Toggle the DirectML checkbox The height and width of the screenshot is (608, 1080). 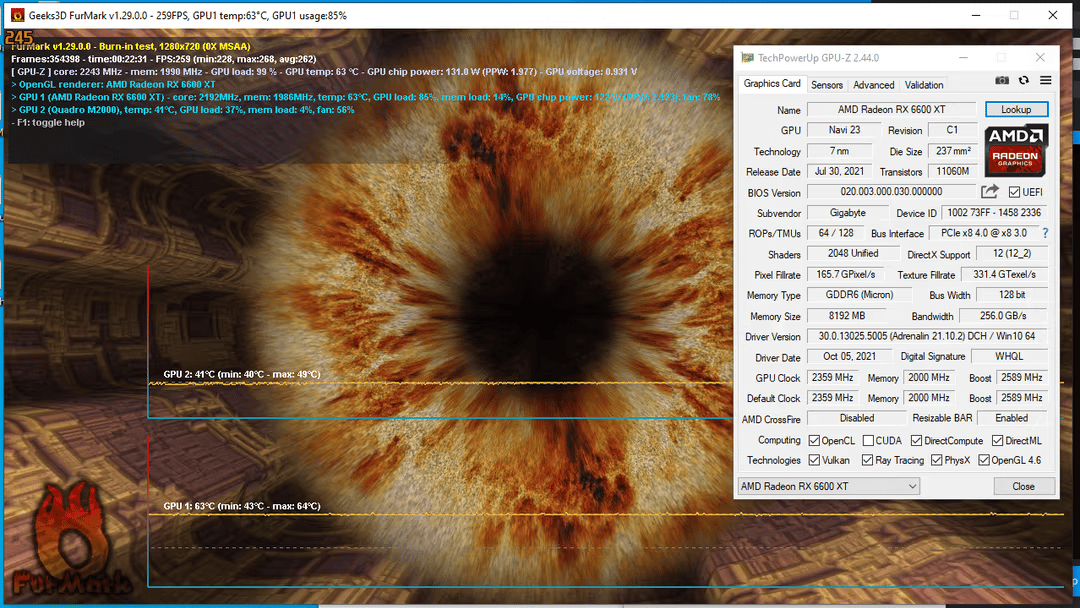(997, 441)
